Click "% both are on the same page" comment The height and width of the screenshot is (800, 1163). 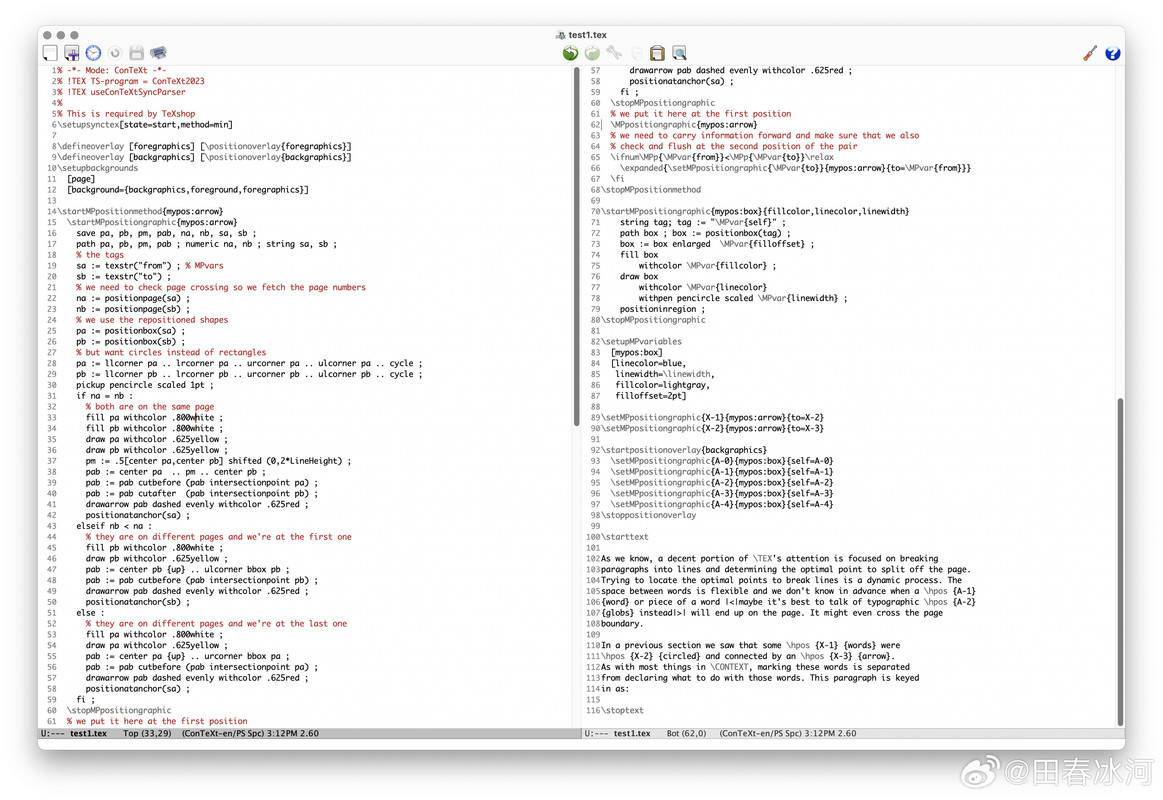point(150,406)
